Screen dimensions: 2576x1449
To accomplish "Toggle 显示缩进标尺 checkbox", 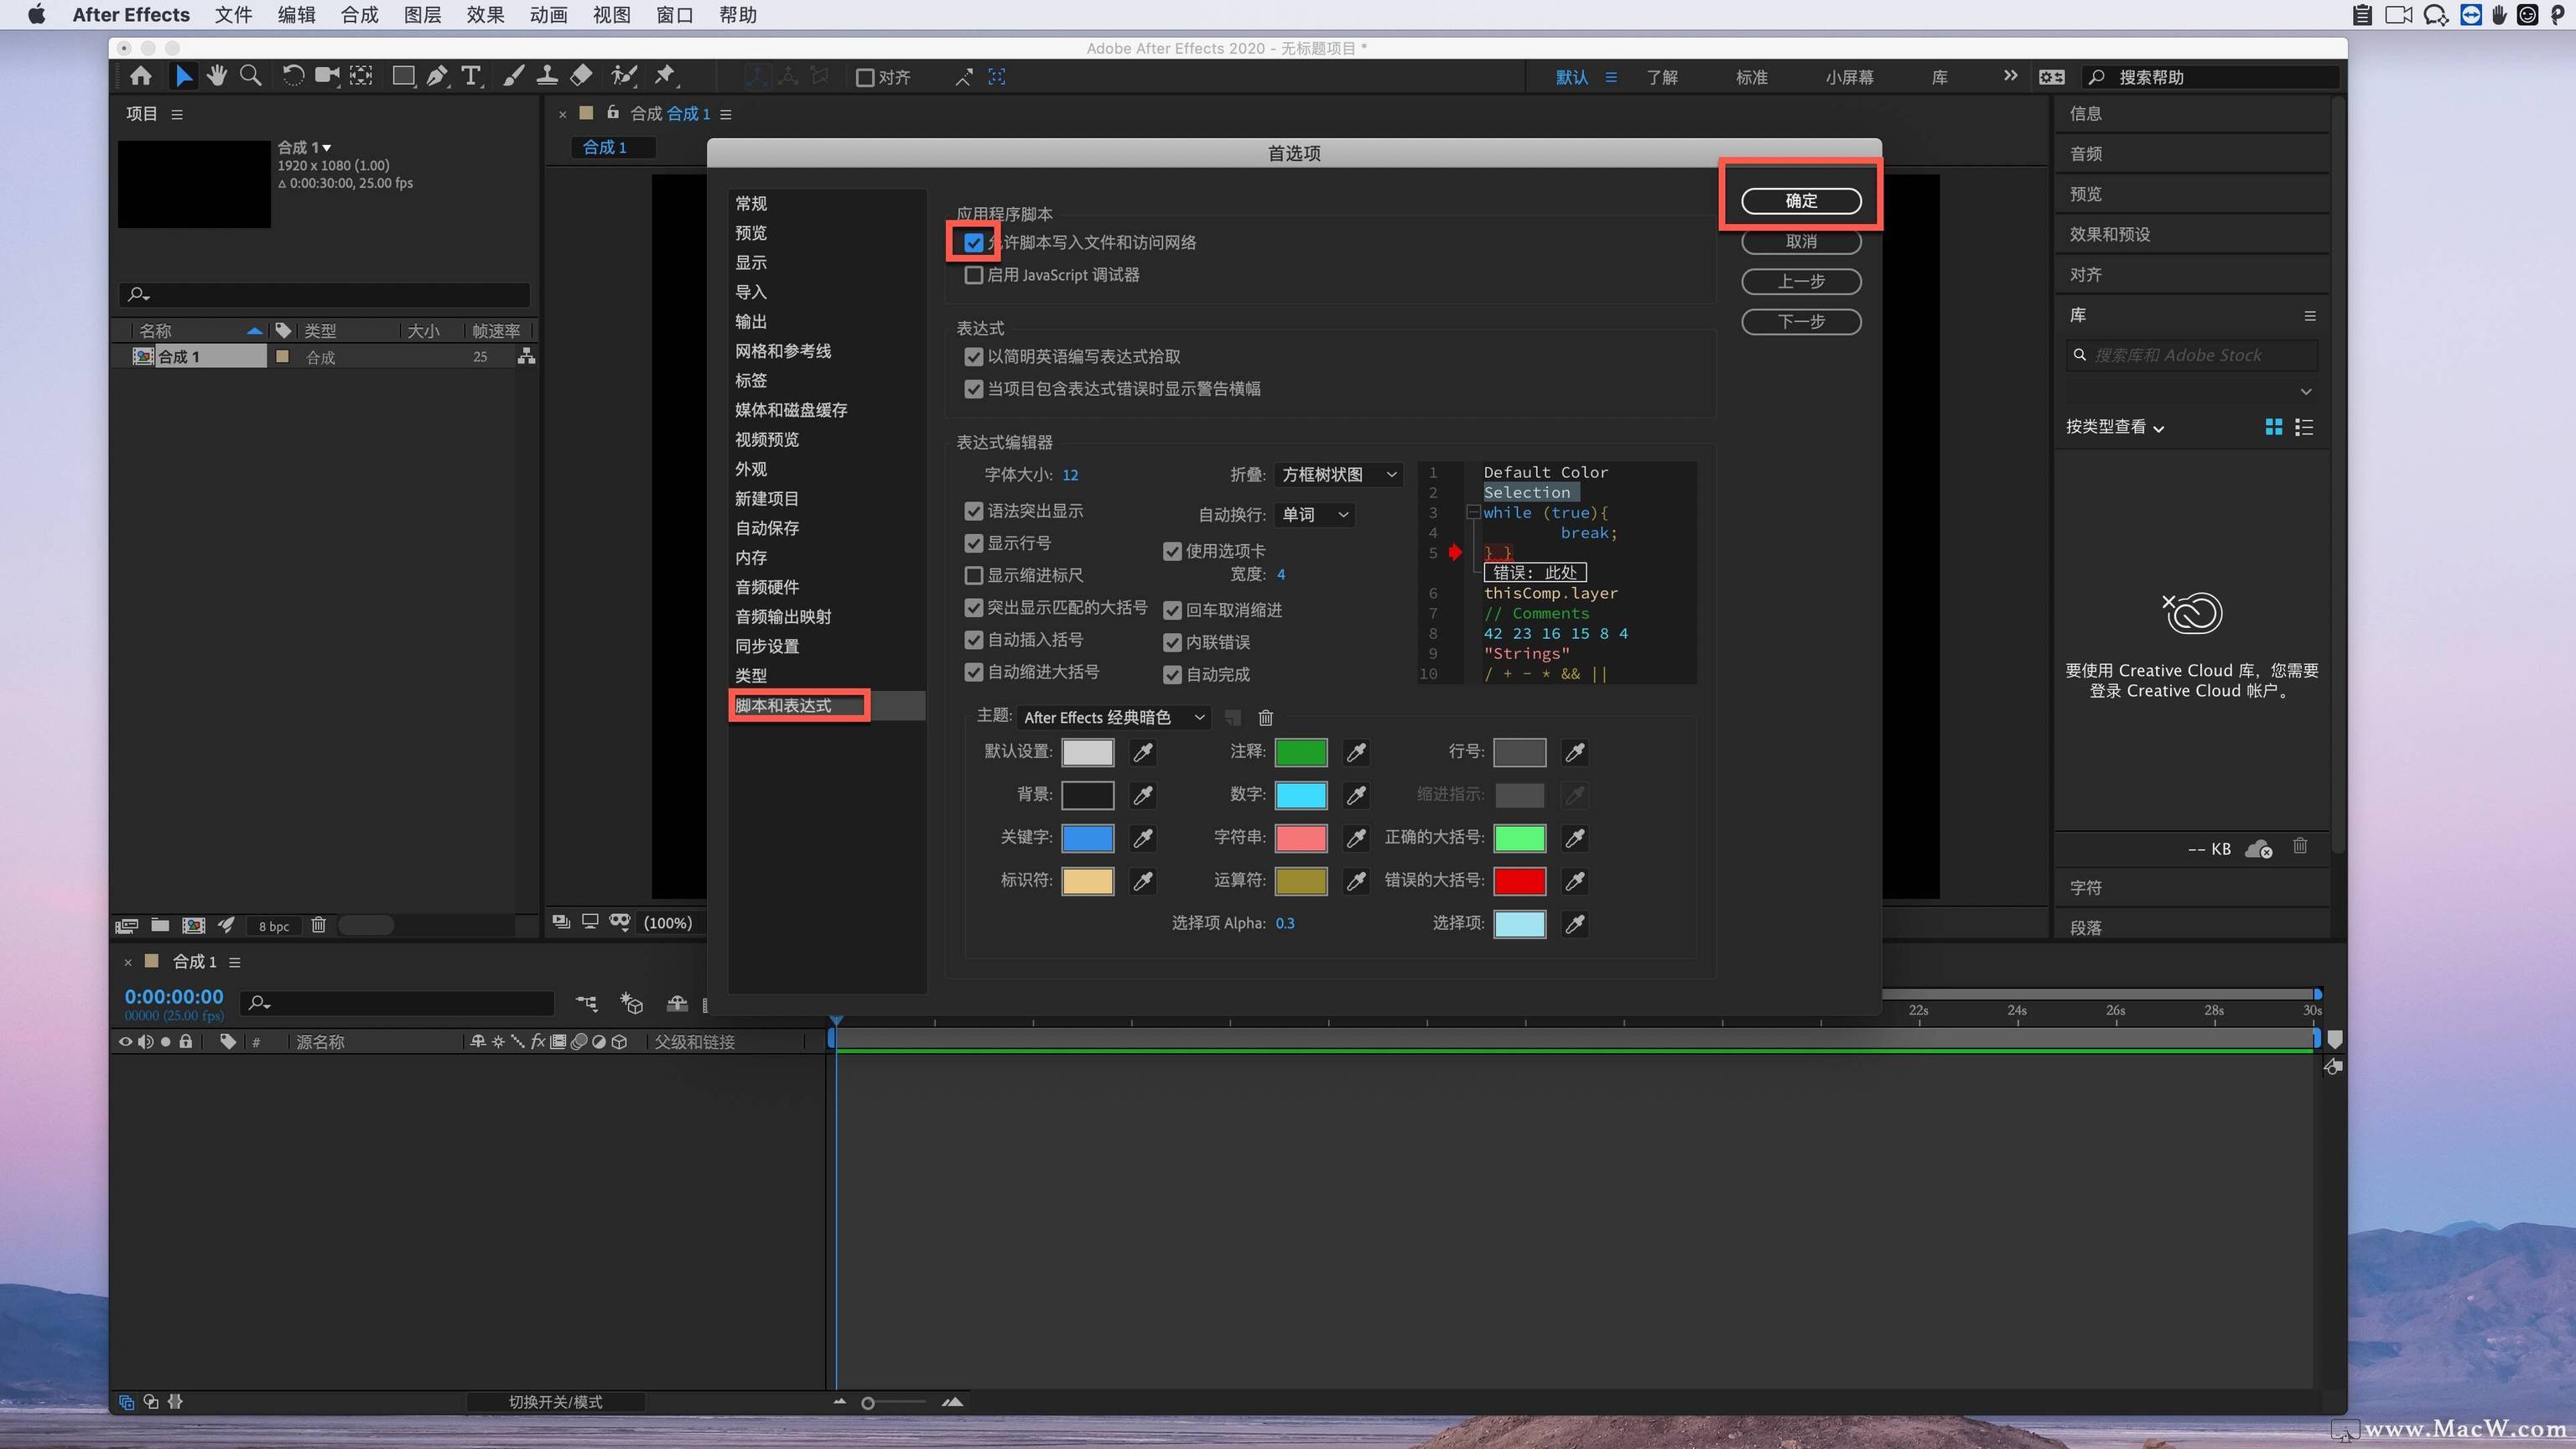I will [x=974, y=575].
